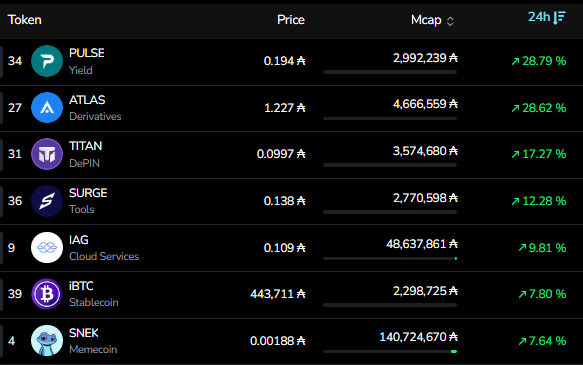Open the TITAN token logo
Image resolution: width=583 pixels, height=365 pixels.
click(47, 154)
